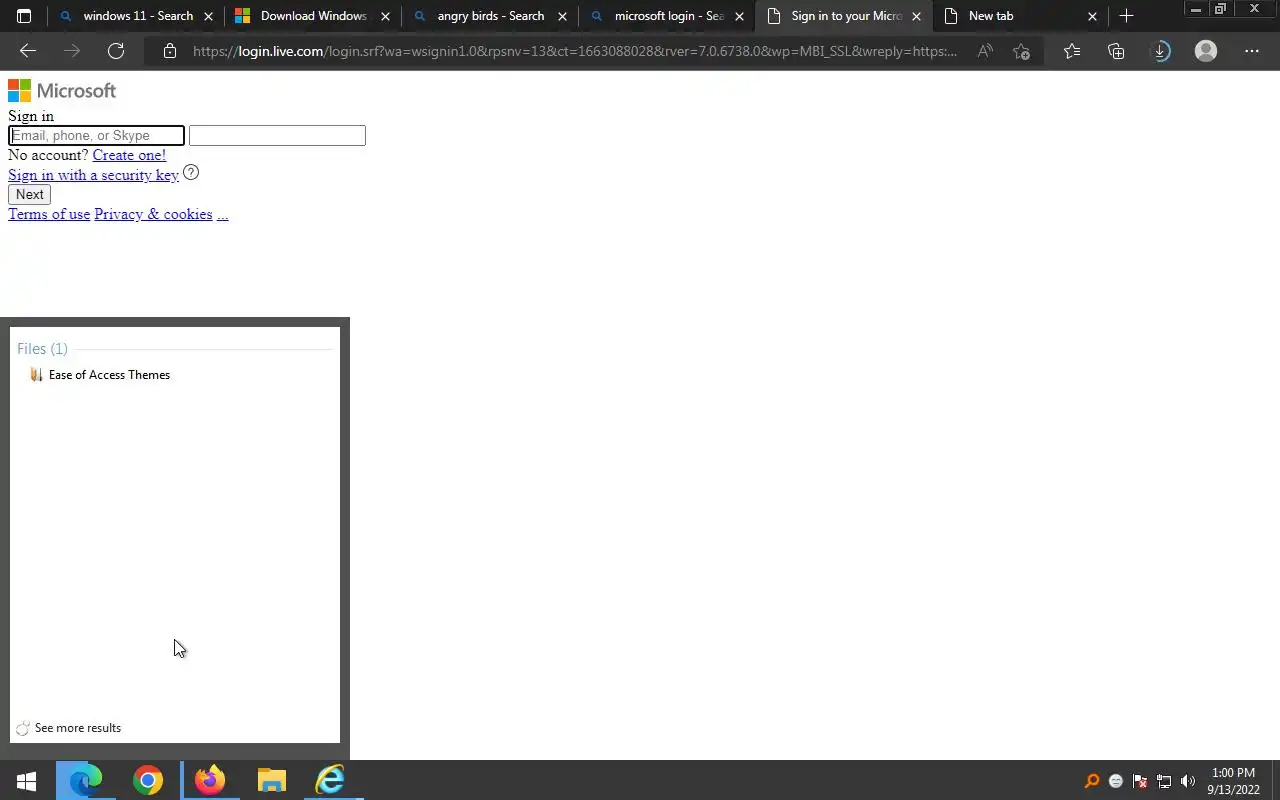Open File Explorer from the taskbar

(x=271, y=780)
